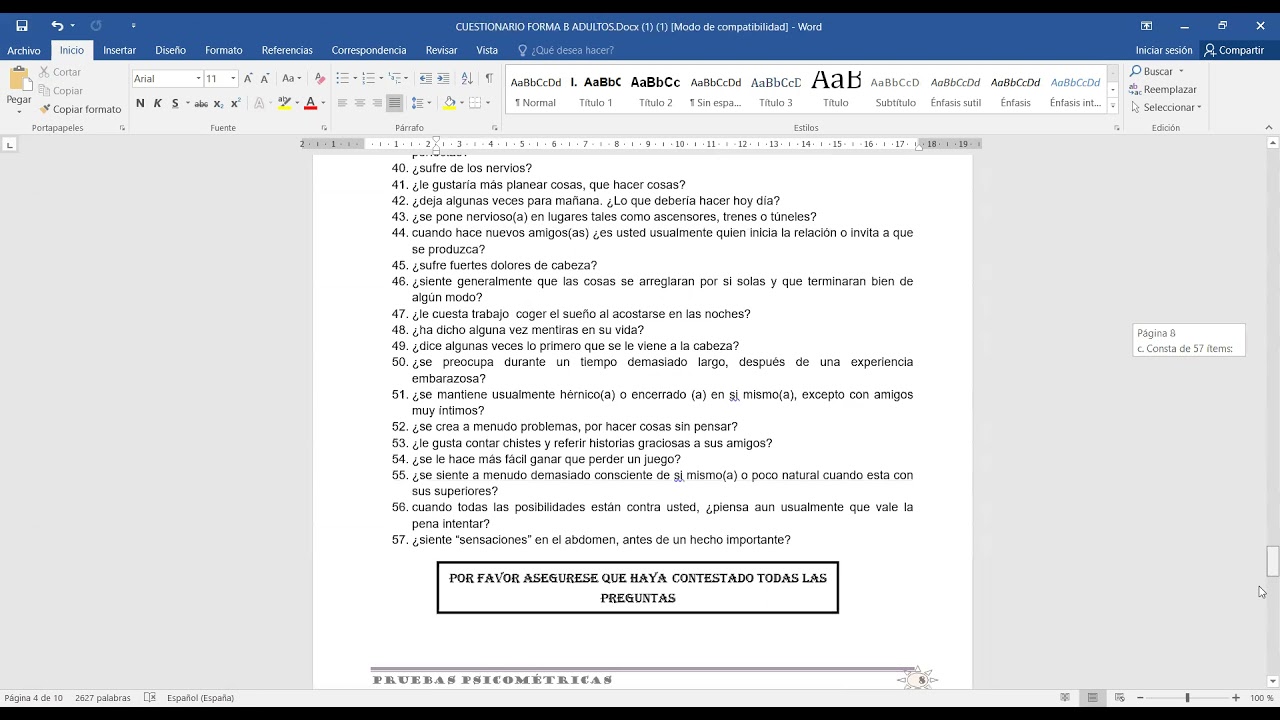Zoom in with the plus icon

pos(1236,697)
